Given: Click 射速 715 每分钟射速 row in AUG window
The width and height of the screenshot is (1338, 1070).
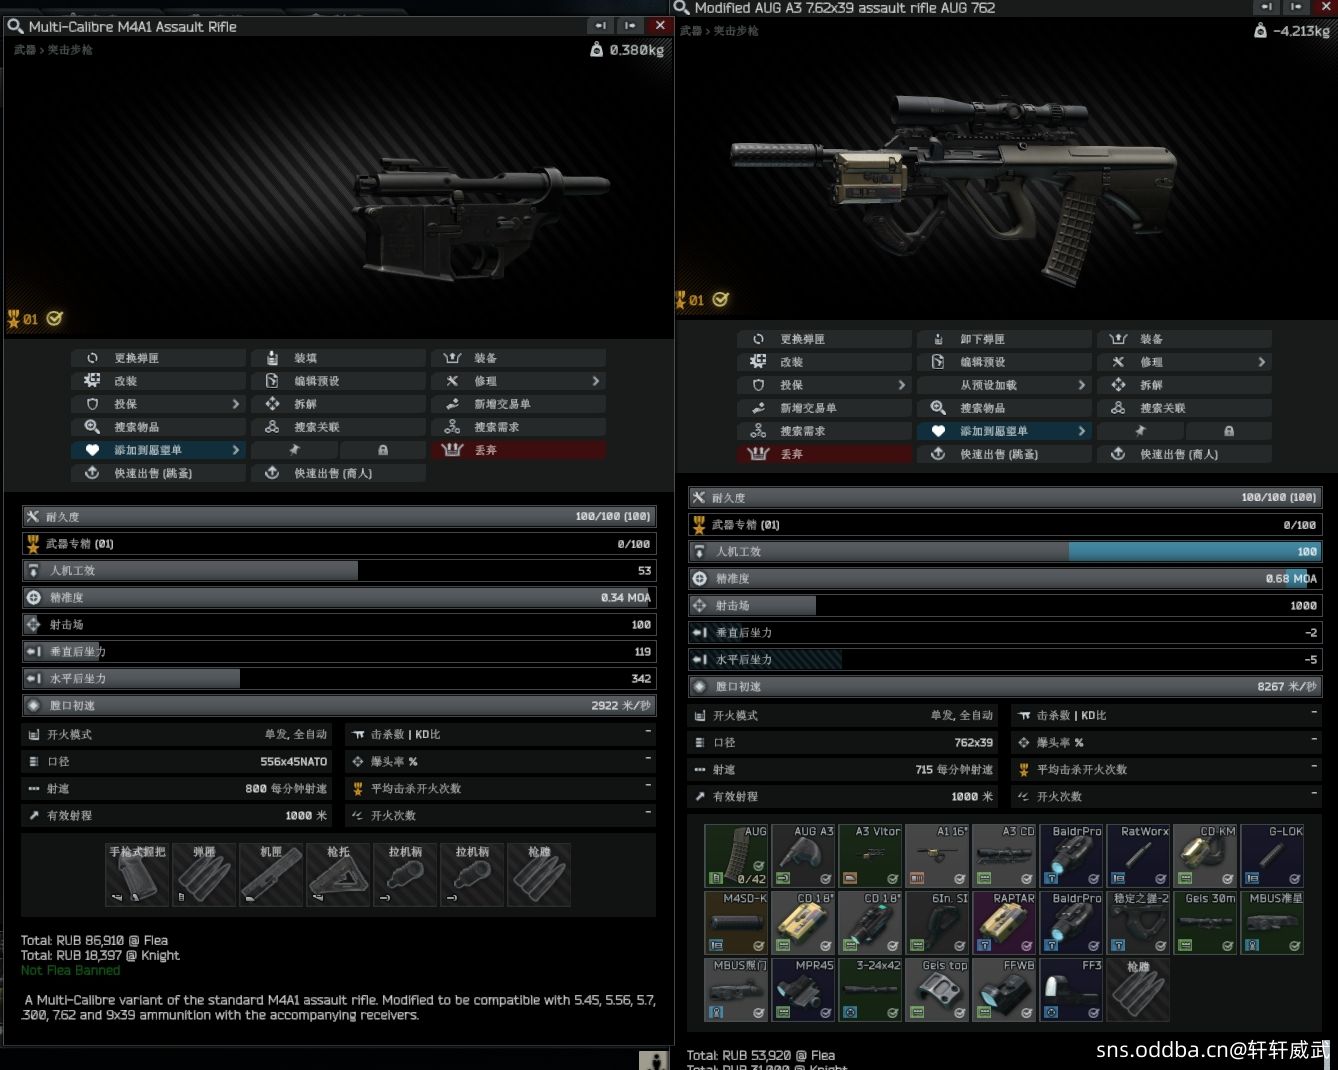Looking at the screenshot, I should point(842,769).
